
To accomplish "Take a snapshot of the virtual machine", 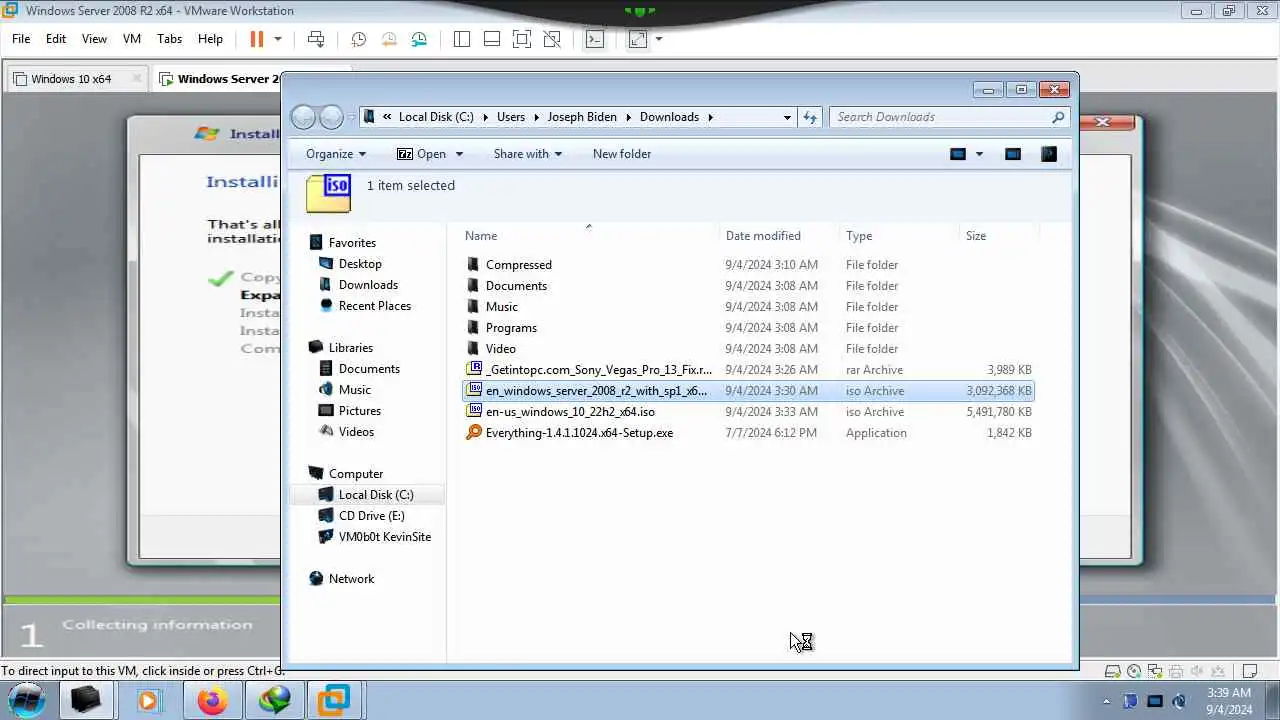I will tap(358, 39).
